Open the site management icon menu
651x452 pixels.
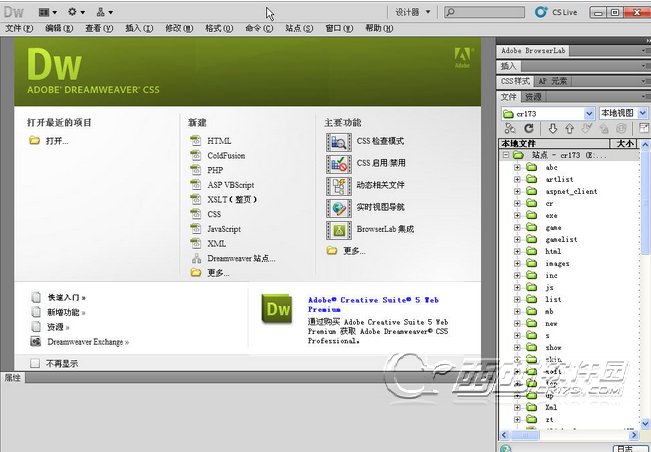104,12
